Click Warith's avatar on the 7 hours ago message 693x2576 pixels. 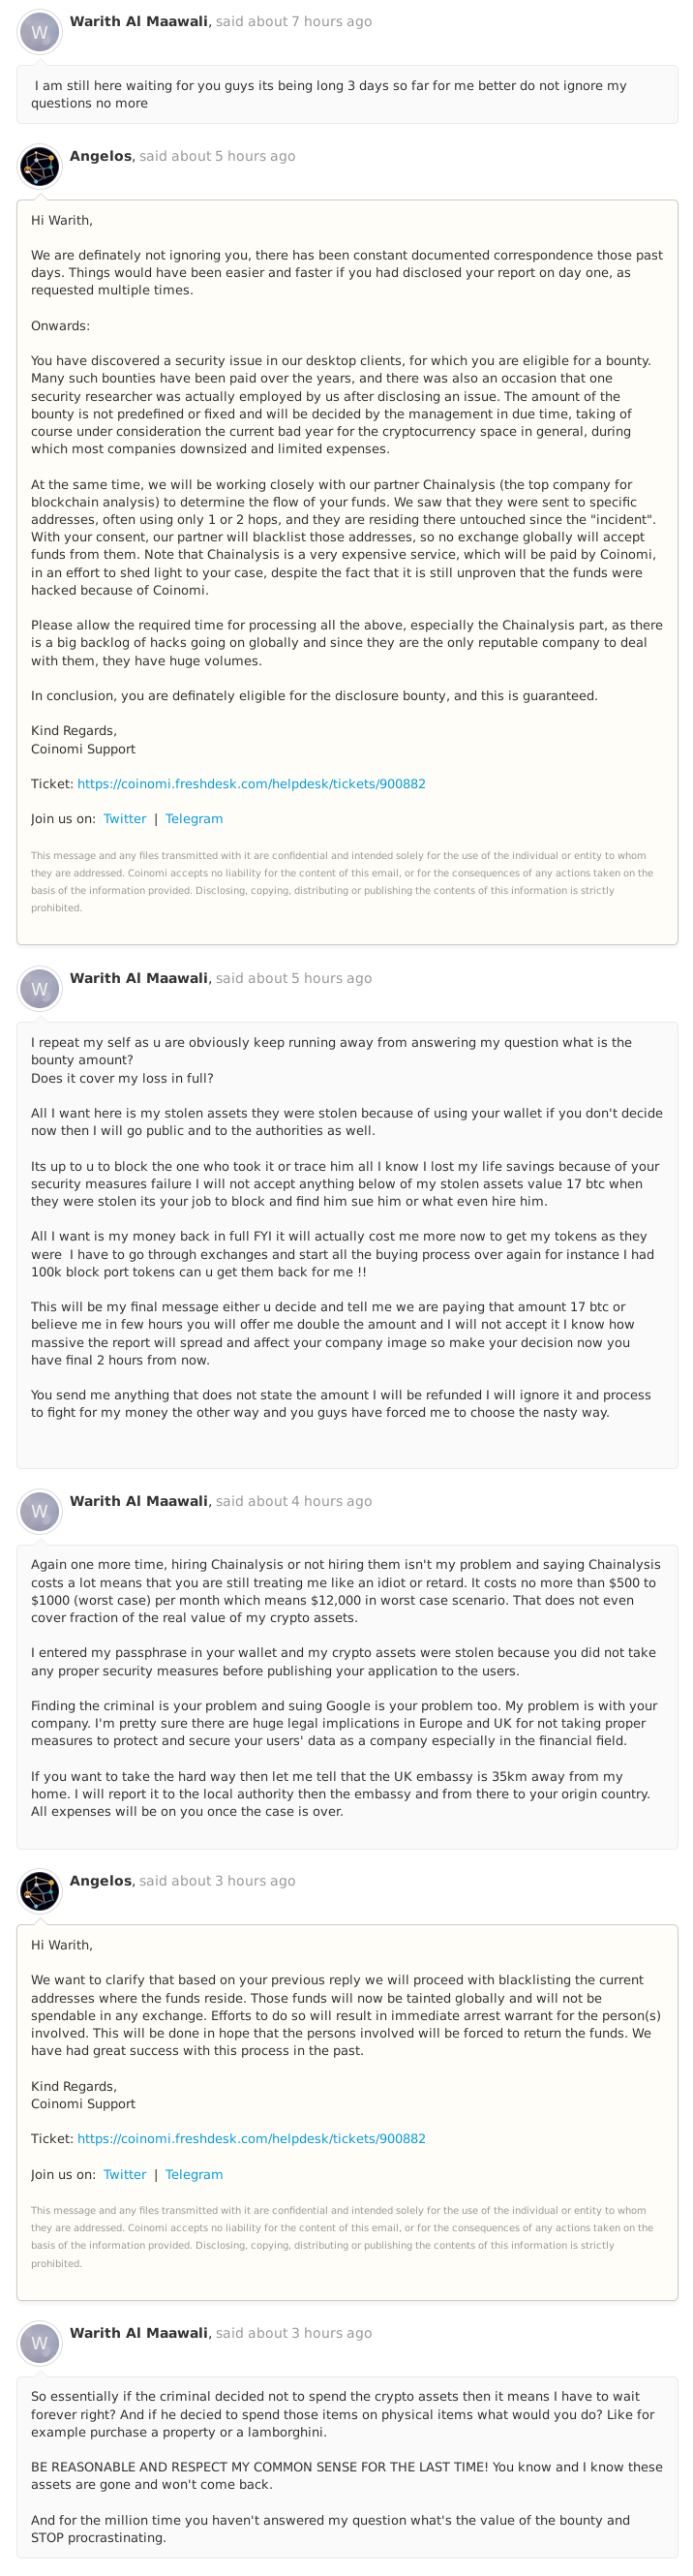(40, 32)
